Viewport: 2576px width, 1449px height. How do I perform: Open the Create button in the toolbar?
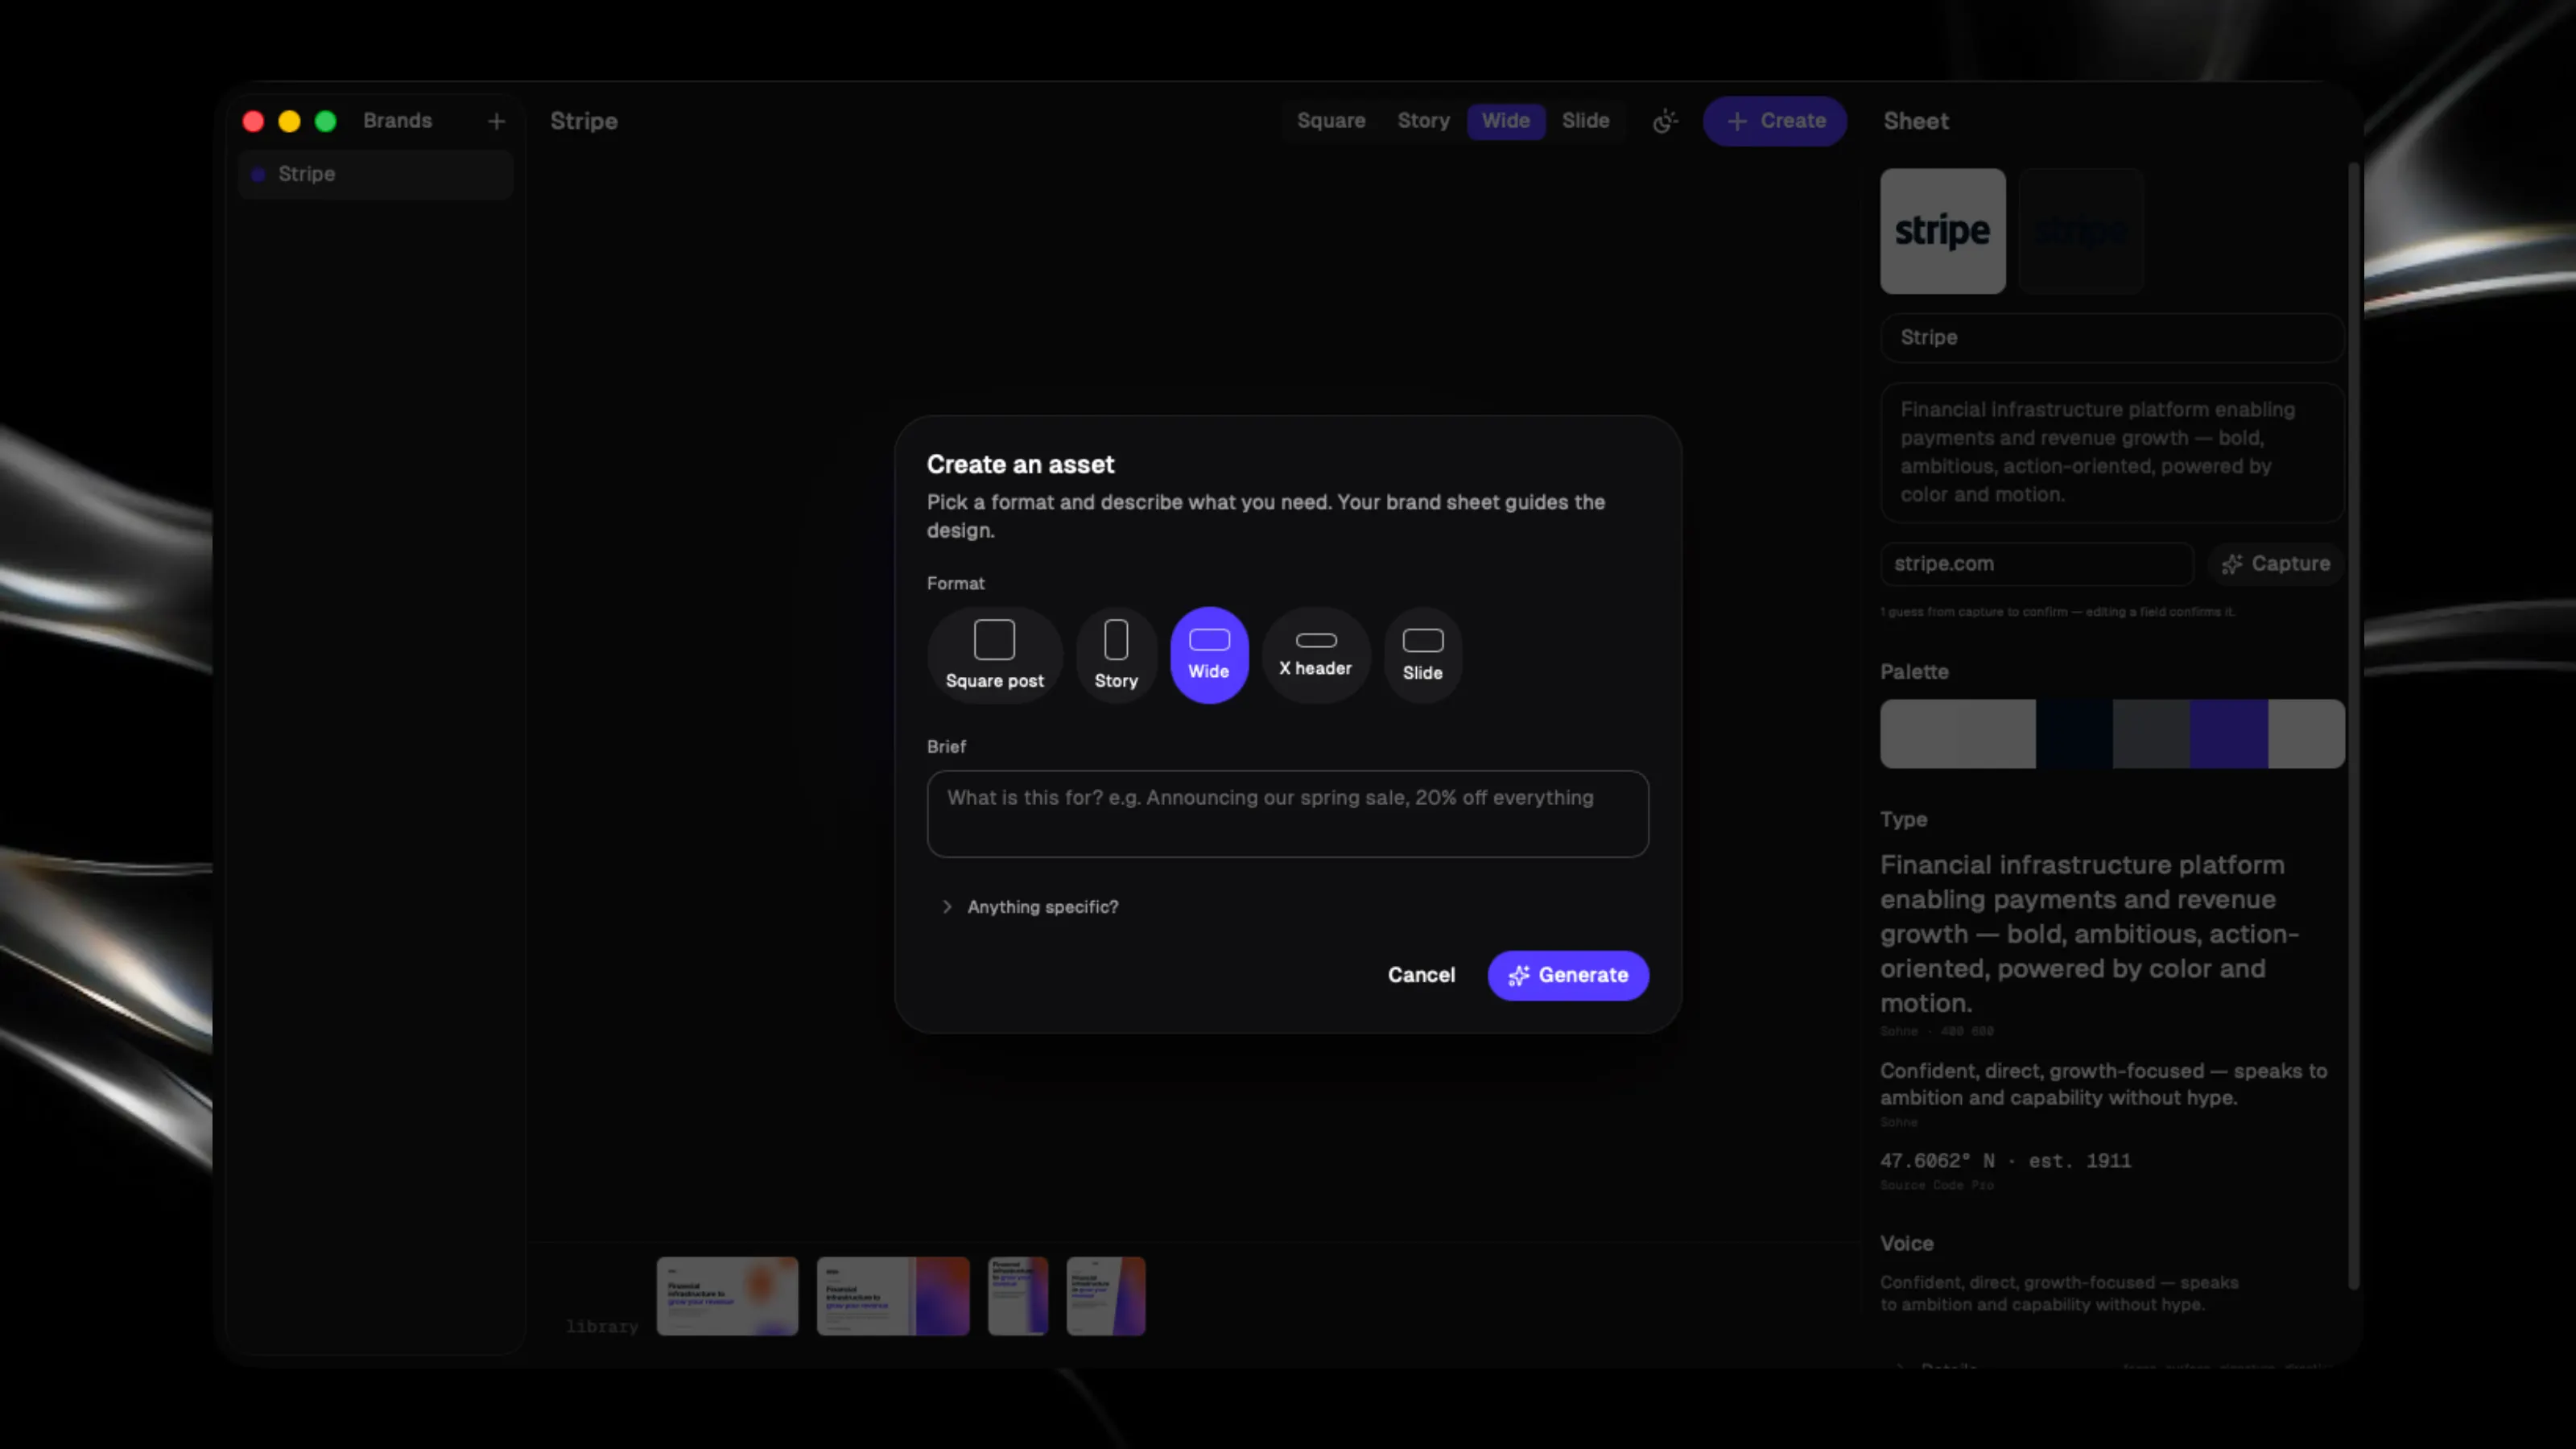(1774, 121)
